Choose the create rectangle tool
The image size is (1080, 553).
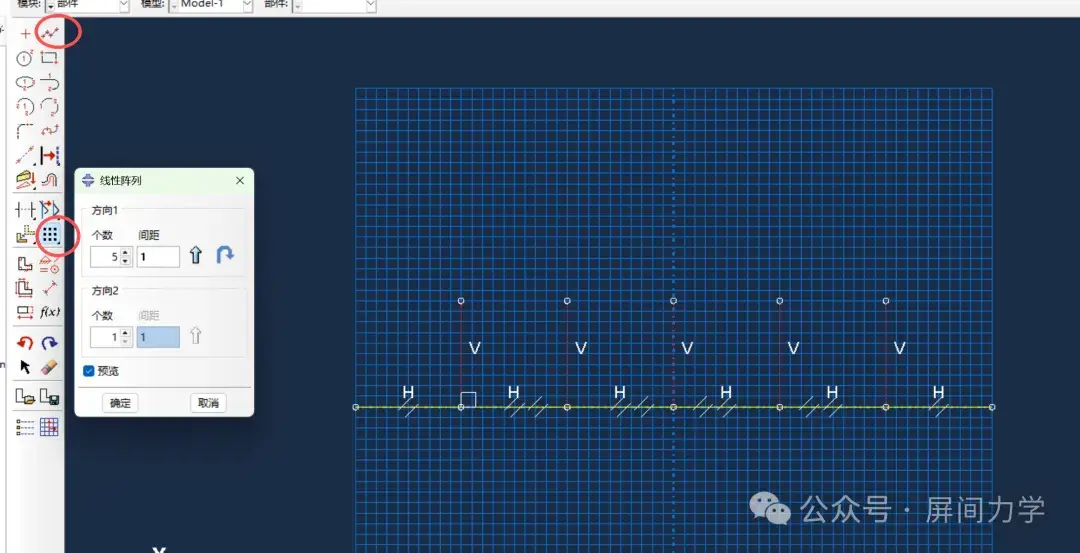49,59
